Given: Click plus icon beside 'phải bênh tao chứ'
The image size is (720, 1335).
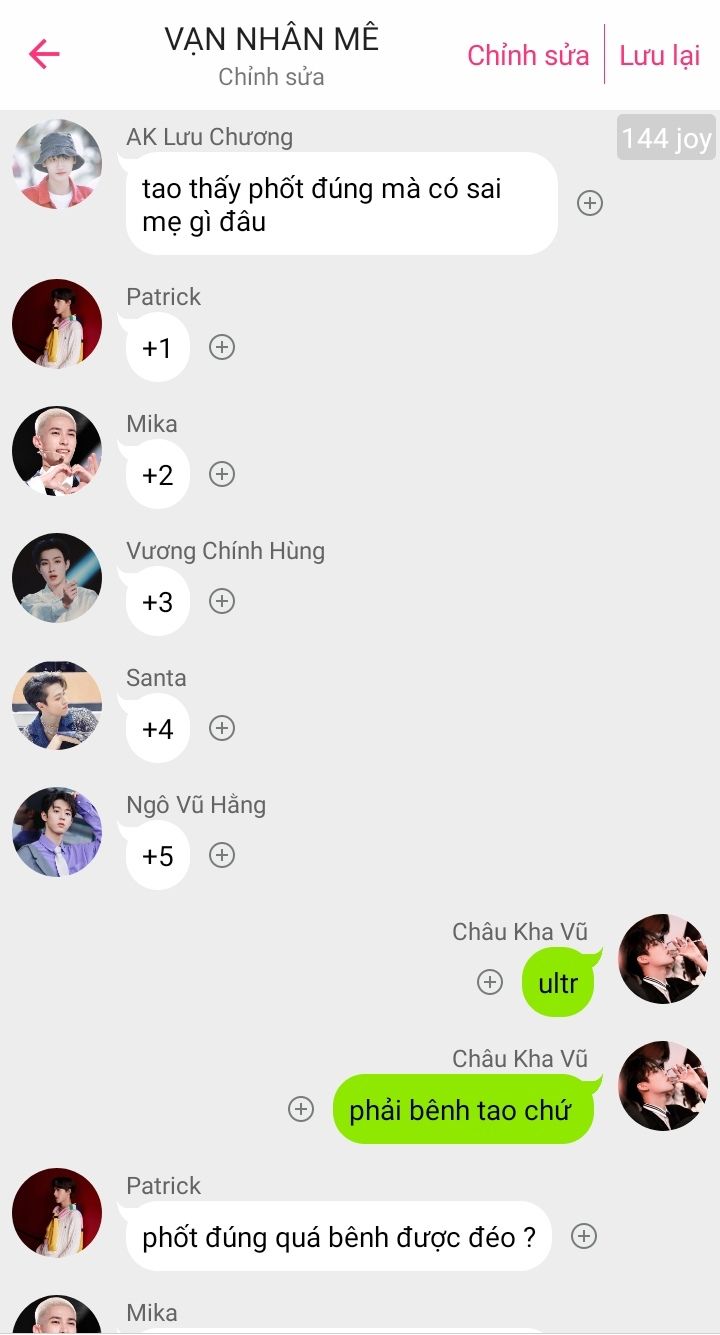Looking at the screenshot, I should tap(301, 1109).
